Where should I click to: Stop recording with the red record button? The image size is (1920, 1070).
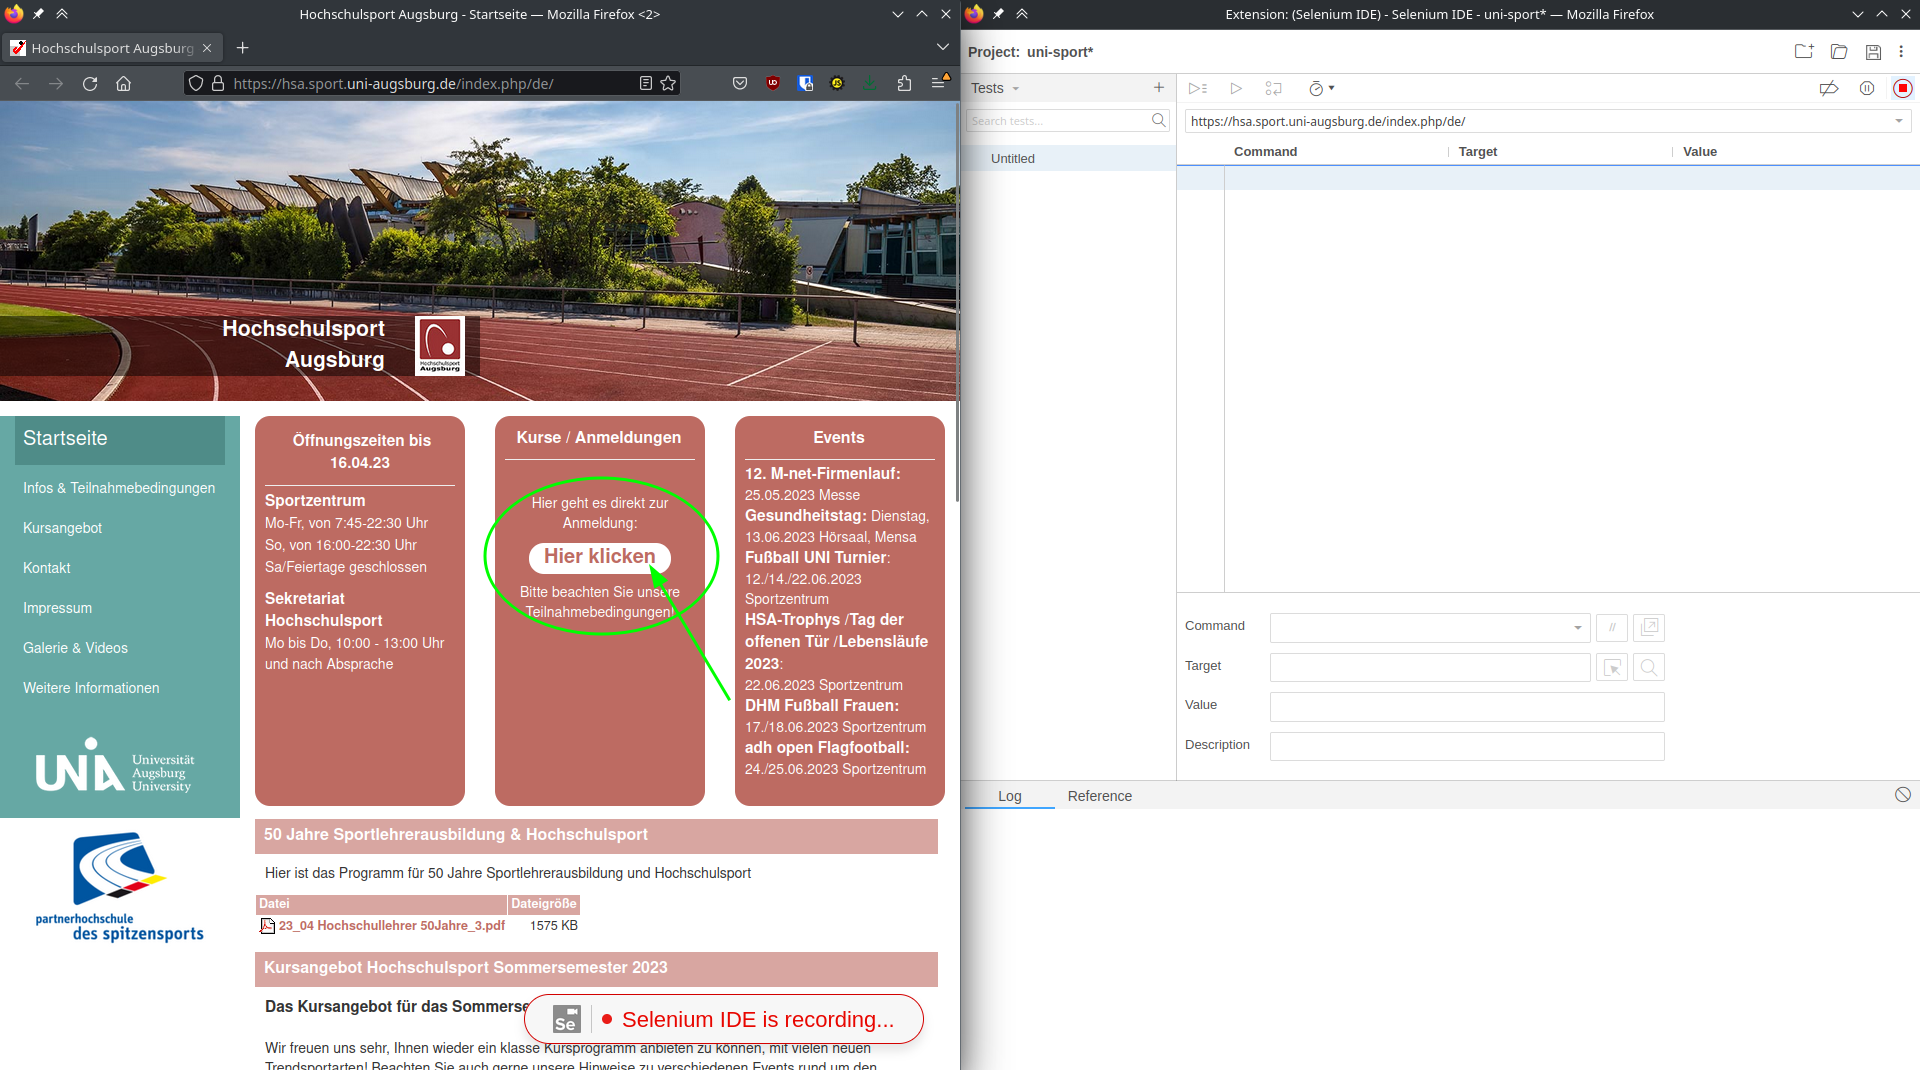click(1902, 89)
